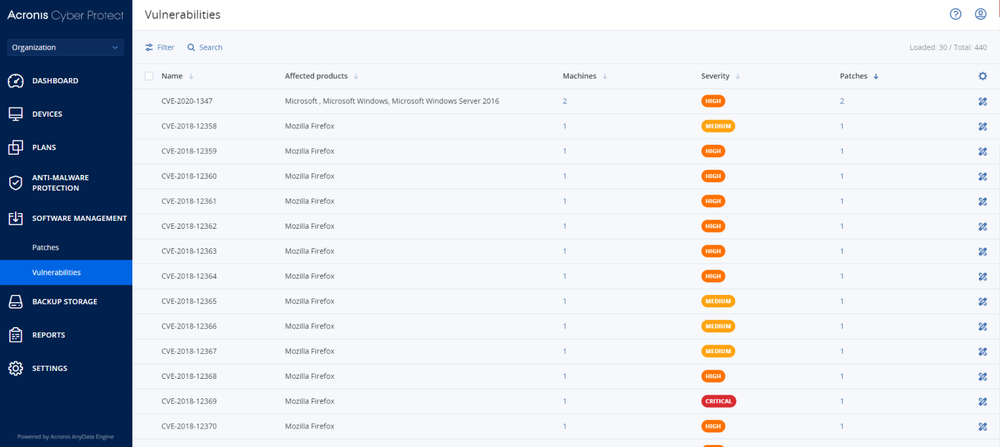Click the Anti-Malware Protection shield icon

click(x=15, y=183)
